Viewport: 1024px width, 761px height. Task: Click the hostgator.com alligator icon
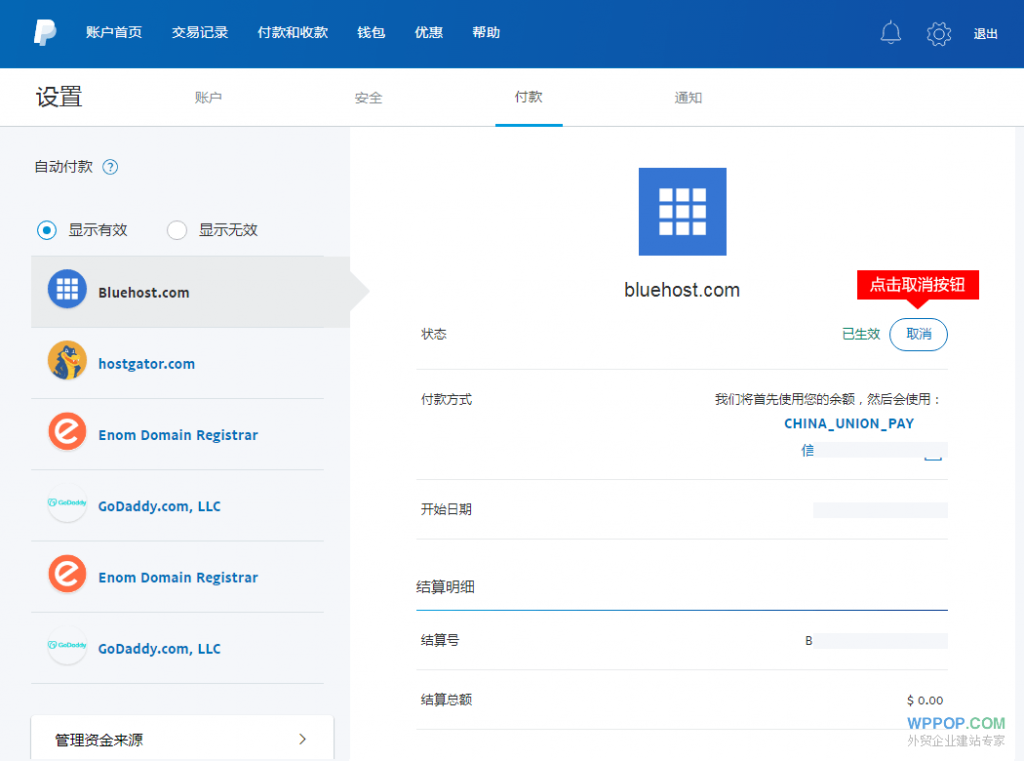tap(66, 362)
